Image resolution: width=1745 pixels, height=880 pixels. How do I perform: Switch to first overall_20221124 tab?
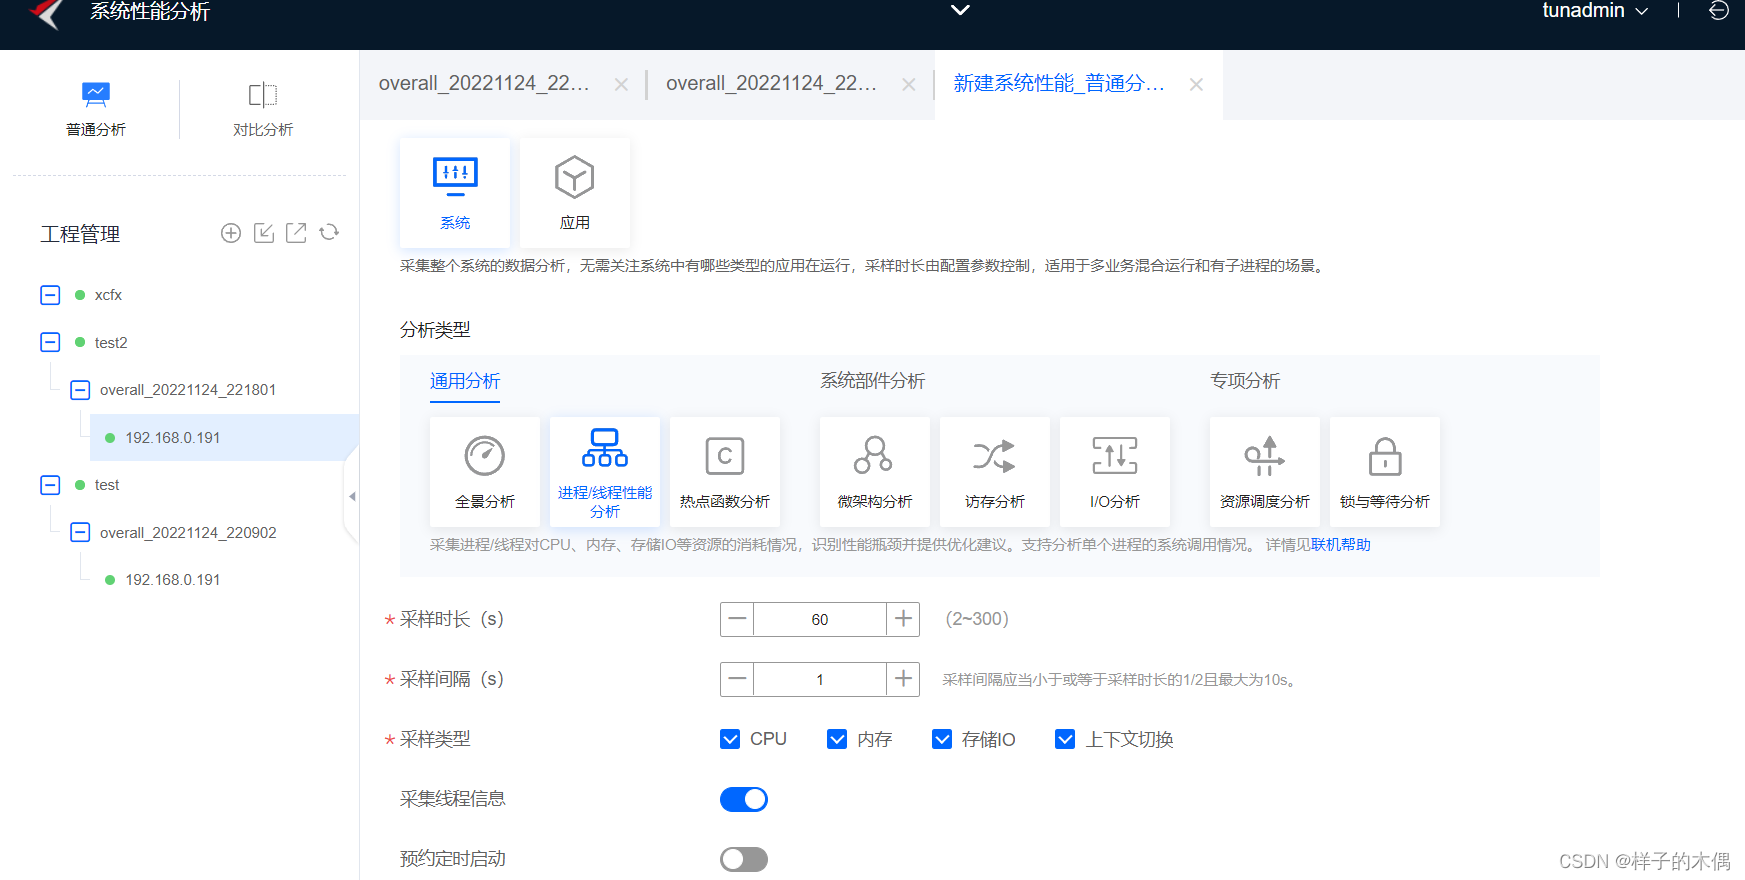point(484,84)
